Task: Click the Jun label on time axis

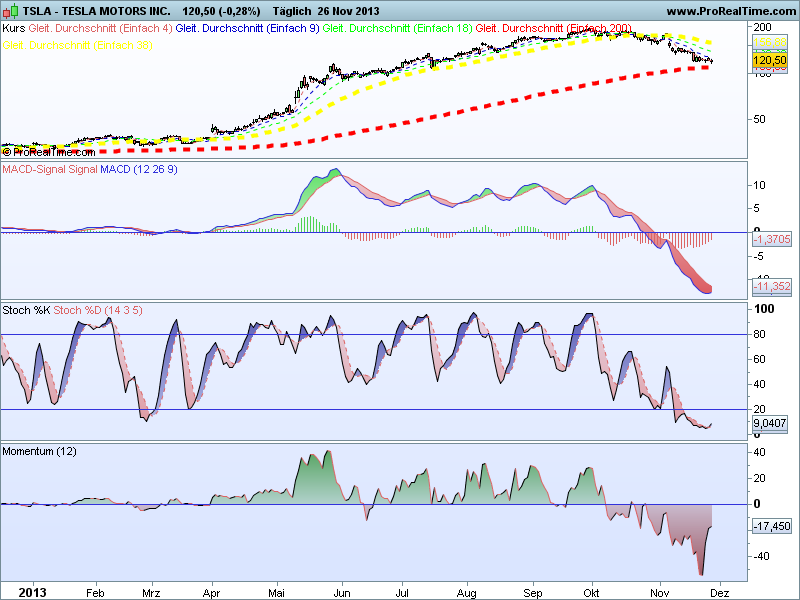Action: tap(342, 593)
